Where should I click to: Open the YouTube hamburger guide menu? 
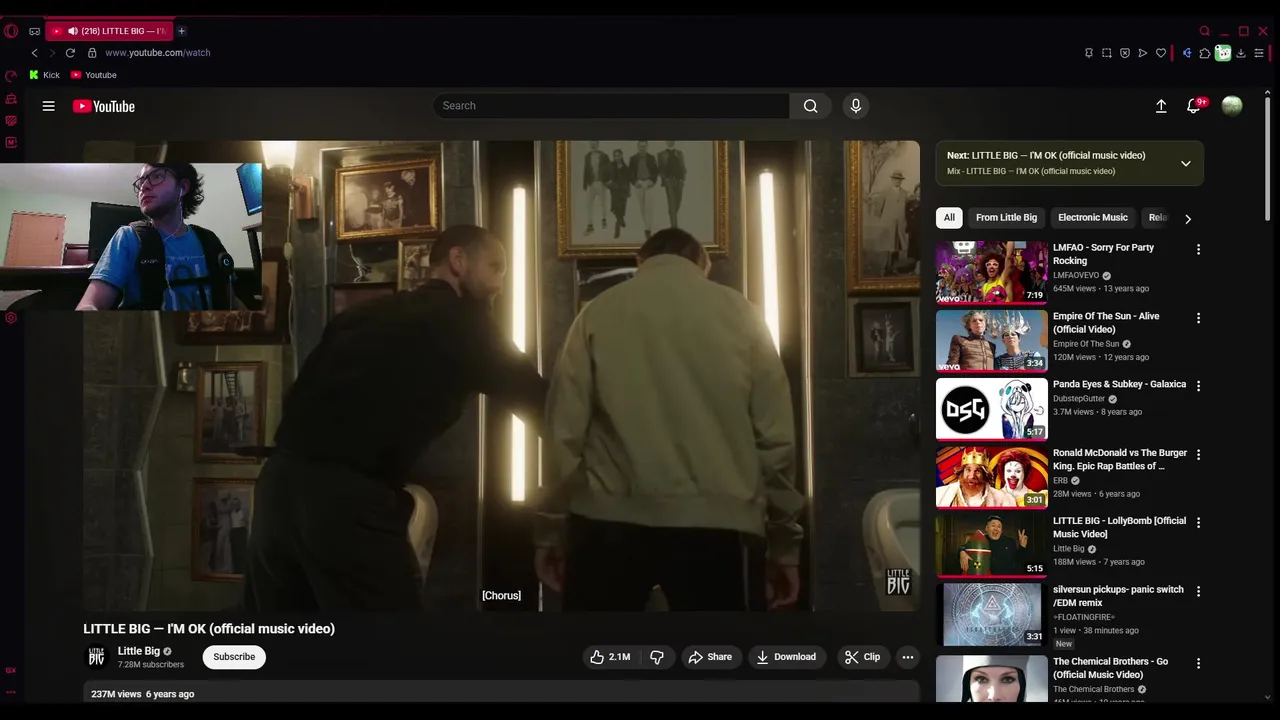click(x=48, y=106)
